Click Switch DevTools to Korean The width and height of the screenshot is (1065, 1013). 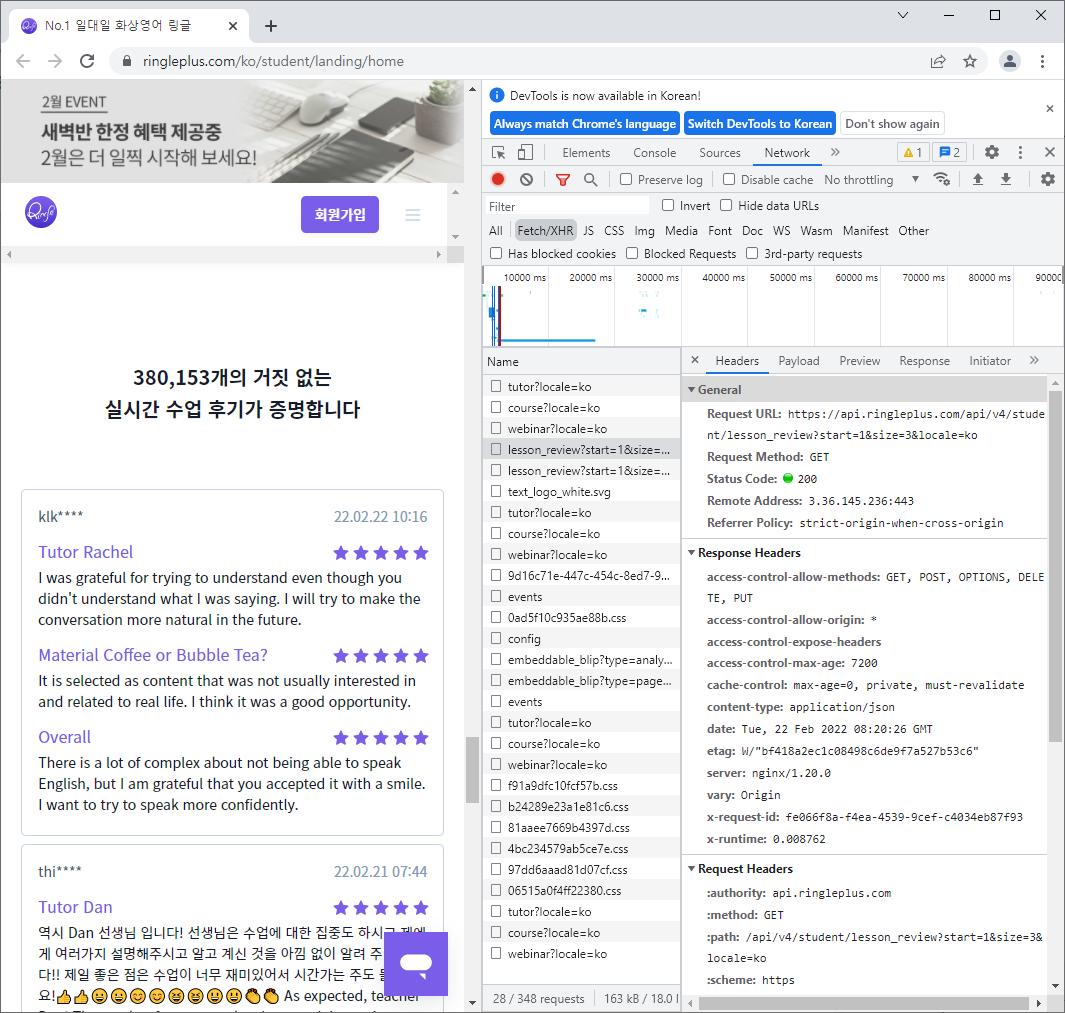point(759,124)
